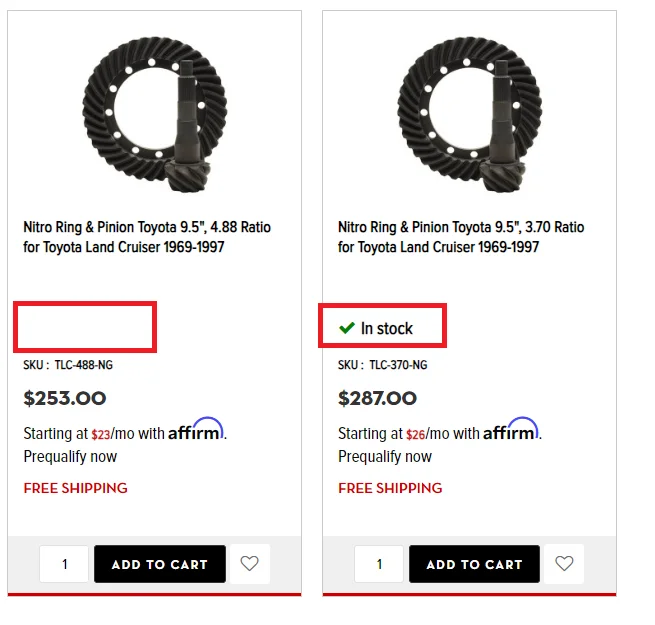Add the 4.88 Ratio product to wishlist
Image resolution: width=655 pixels, height=625 pixels.
[x=250, y=564]
